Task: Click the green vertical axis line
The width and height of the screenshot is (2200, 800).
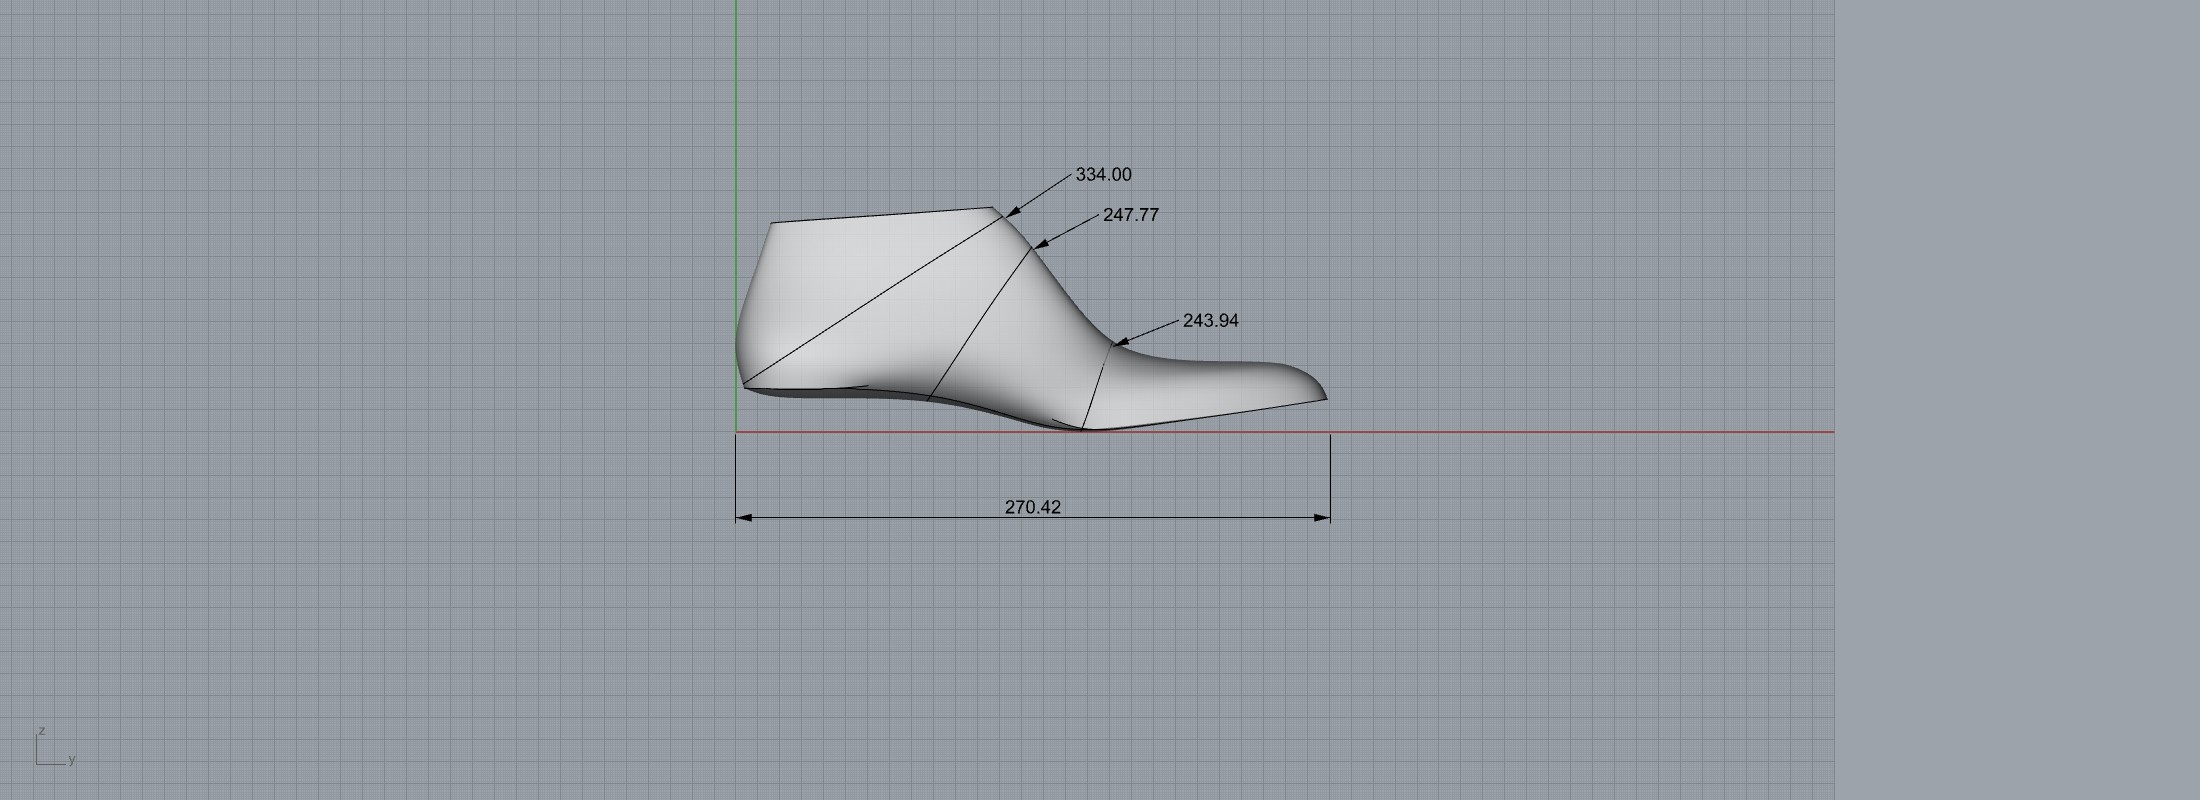Action: click(736, 100)
